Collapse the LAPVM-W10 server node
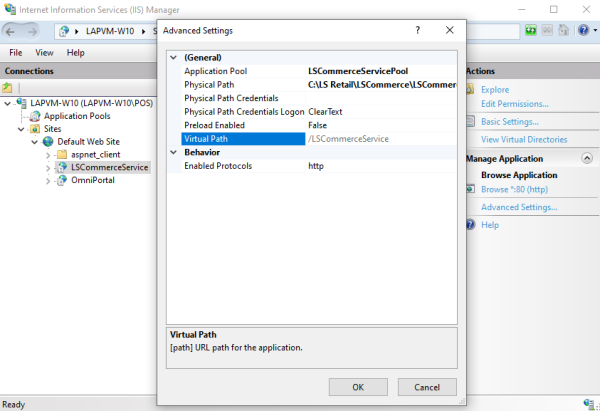This screenshot has width=600, height=411. pos(7,103)
